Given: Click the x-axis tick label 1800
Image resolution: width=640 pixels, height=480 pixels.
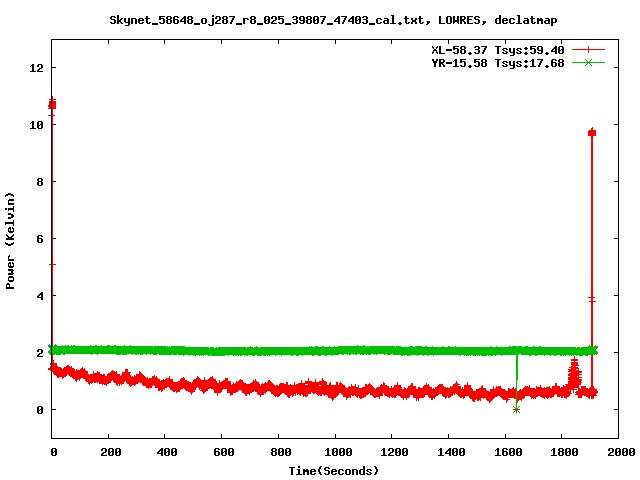Looking at the screenshot, I should (x=564, y=452).
